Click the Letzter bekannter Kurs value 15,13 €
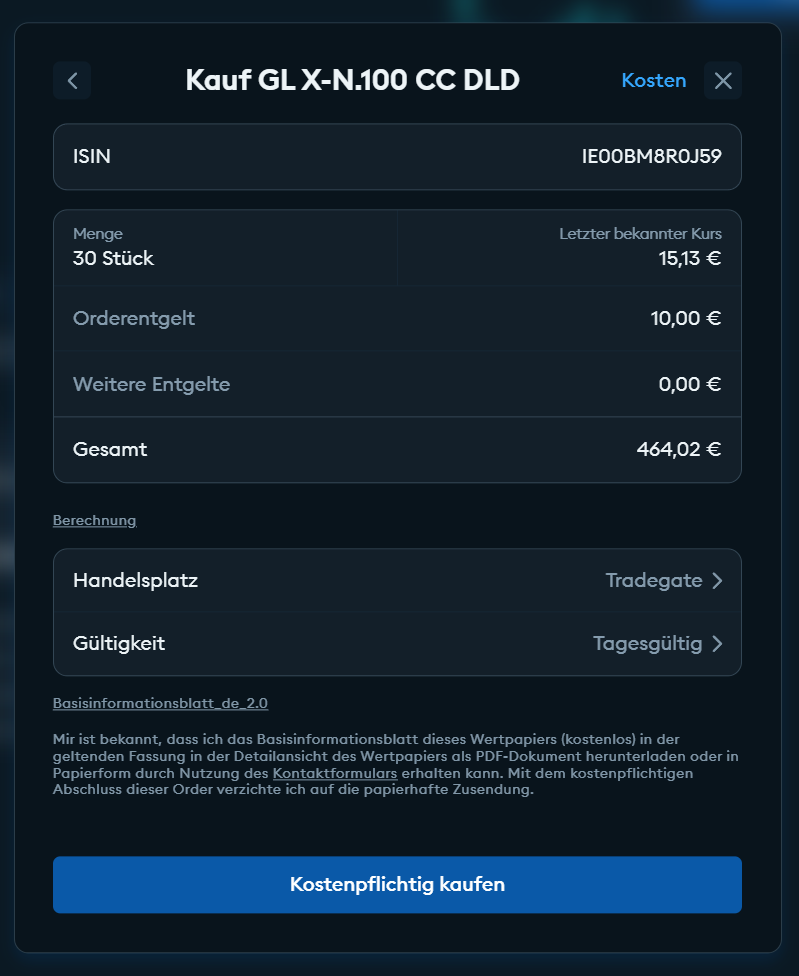799x976 pixels. (689, 259)
